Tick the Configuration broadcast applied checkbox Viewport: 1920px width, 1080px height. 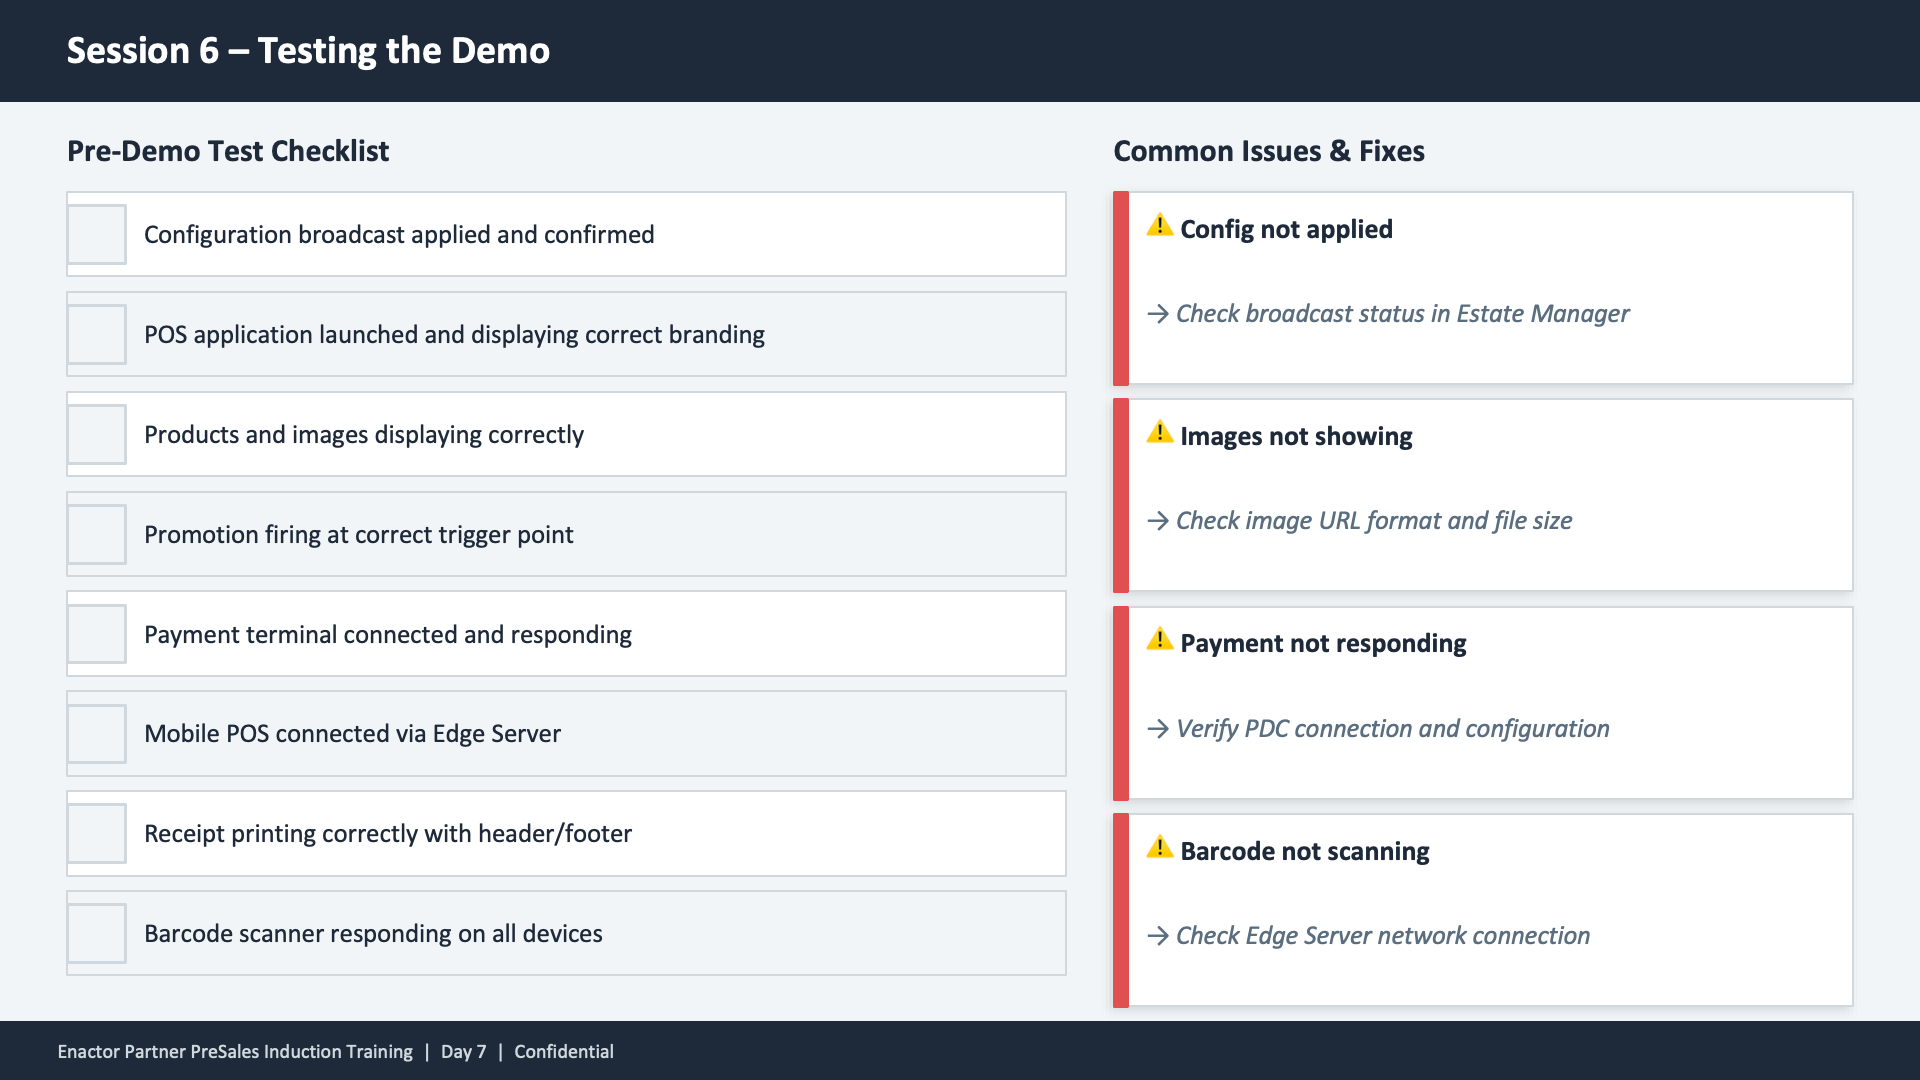[x=97, y=234]
